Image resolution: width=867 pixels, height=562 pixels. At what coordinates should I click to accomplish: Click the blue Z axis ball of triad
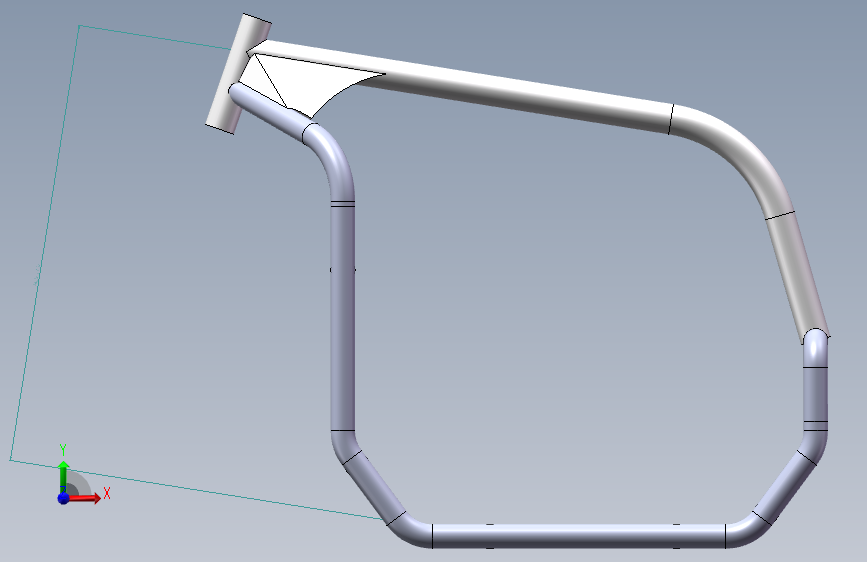(x=63, y=498)
